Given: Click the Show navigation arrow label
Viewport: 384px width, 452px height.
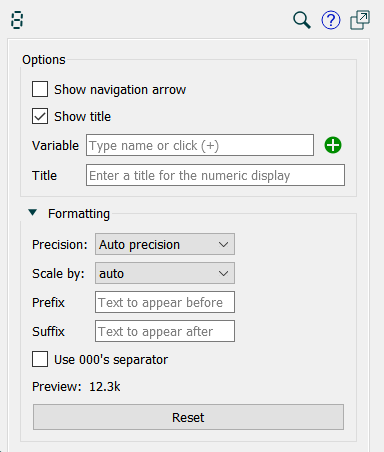Looking at the screenshot, I should click(x=120, y=90).
